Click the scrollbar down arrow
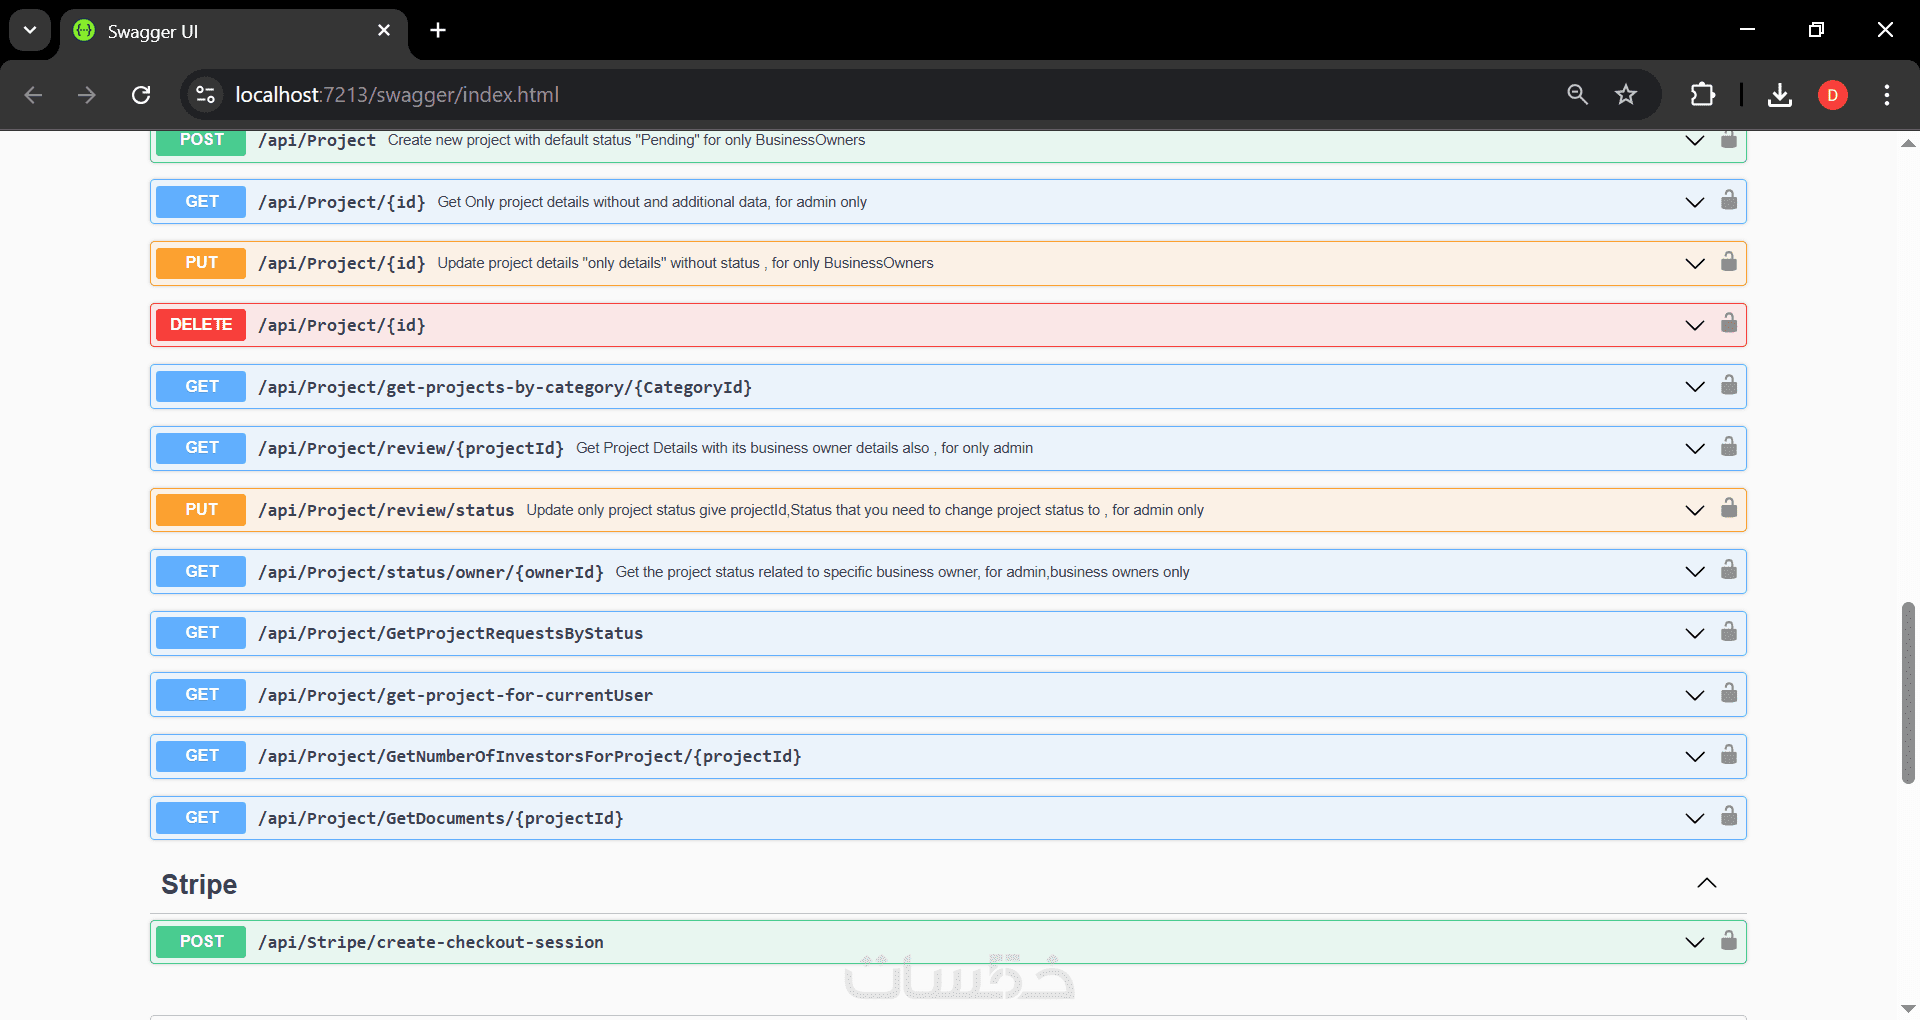 coord(1908,1008)
